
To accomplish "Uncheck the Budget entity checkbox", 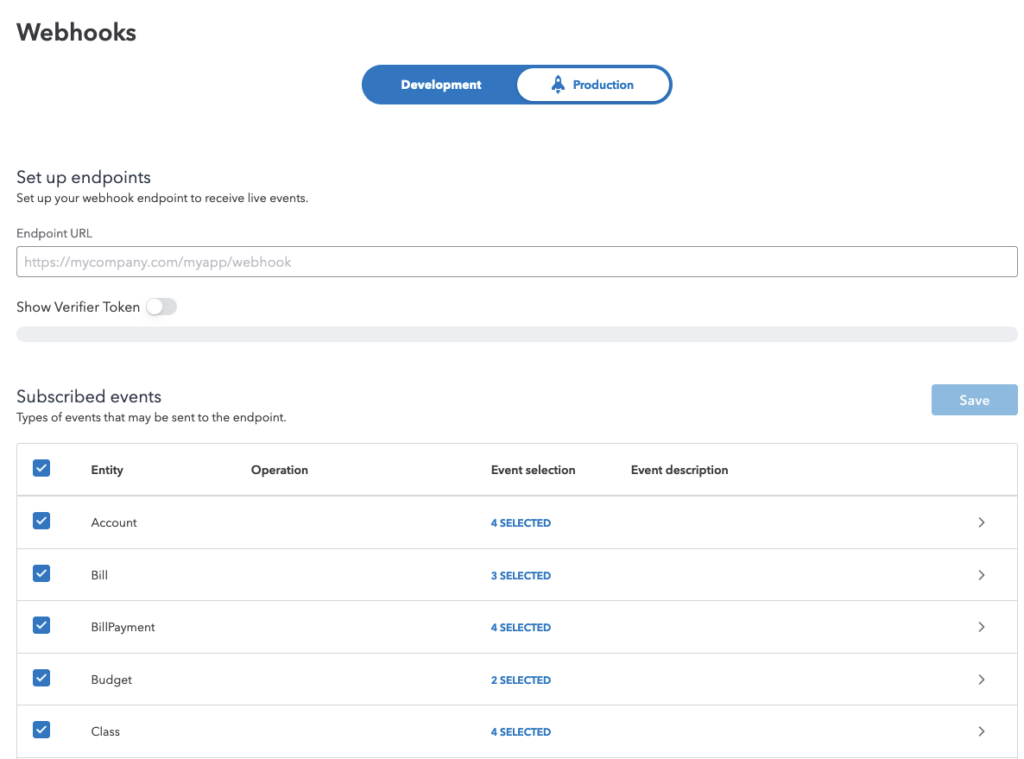I will (41, 677).
